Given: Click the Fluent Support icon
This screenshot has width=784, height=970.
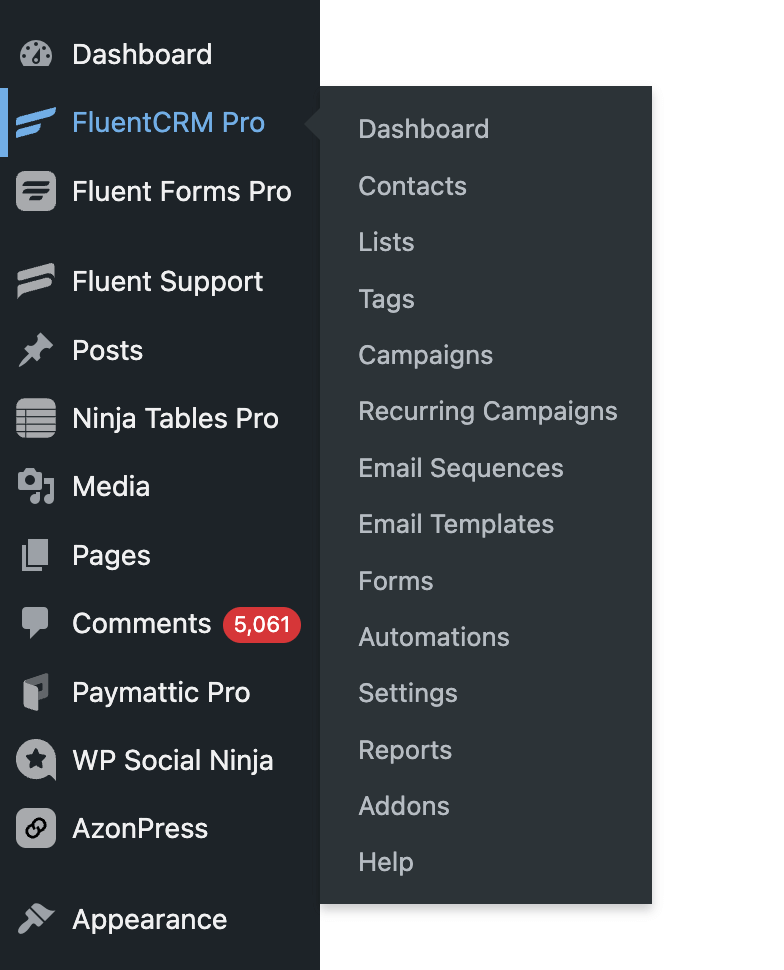Looking at the screenshot, I should click(x=35, y=281).
